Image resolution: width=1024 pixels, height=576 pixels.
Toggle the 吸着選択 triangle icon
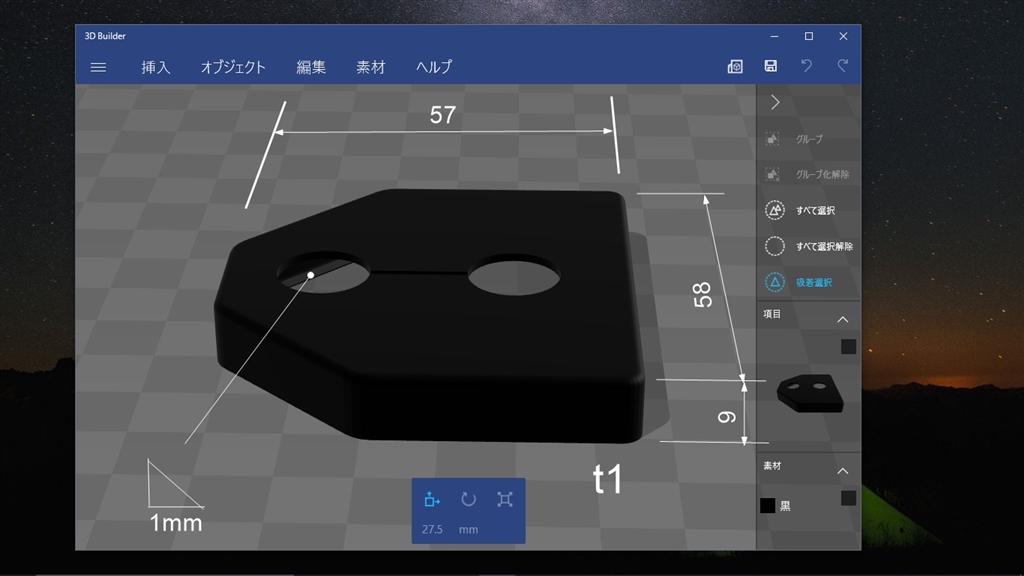(775, 282)
